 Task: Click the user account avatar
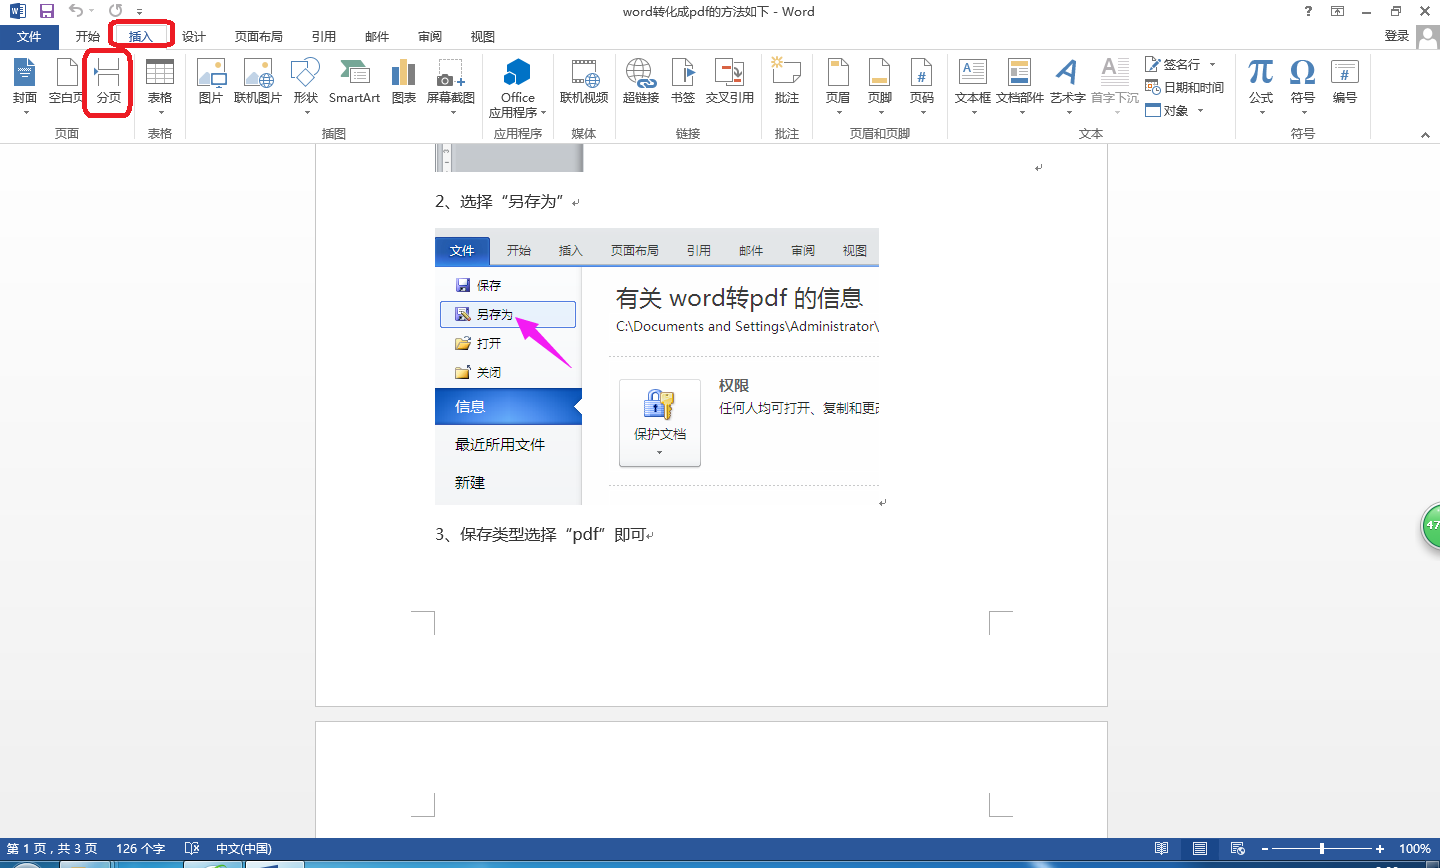pos(1428,37)
